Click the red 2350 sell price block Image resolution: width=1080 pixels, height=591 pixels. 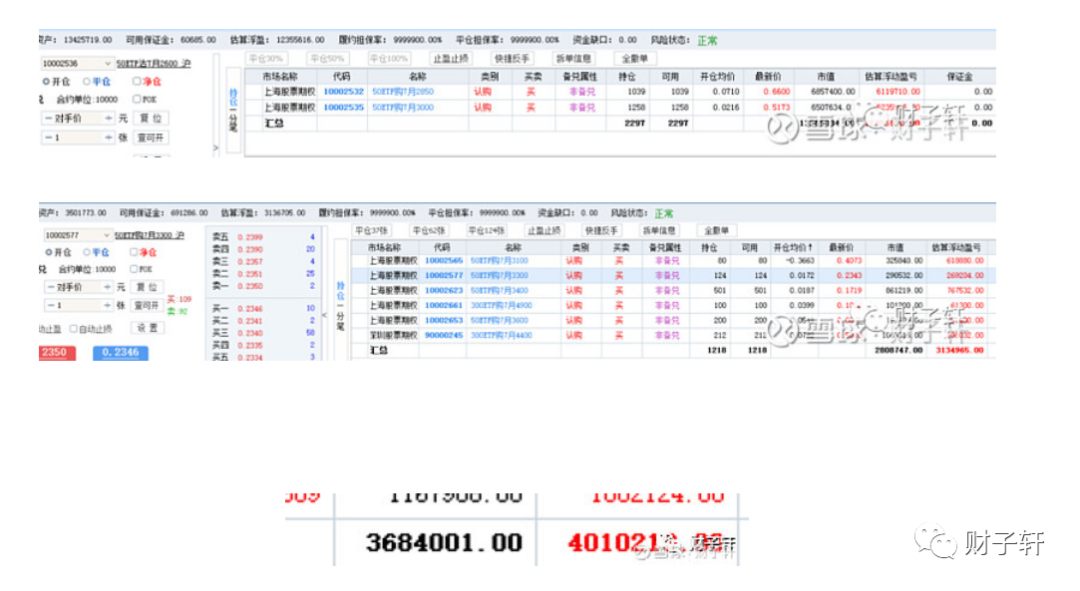[52, 353]
